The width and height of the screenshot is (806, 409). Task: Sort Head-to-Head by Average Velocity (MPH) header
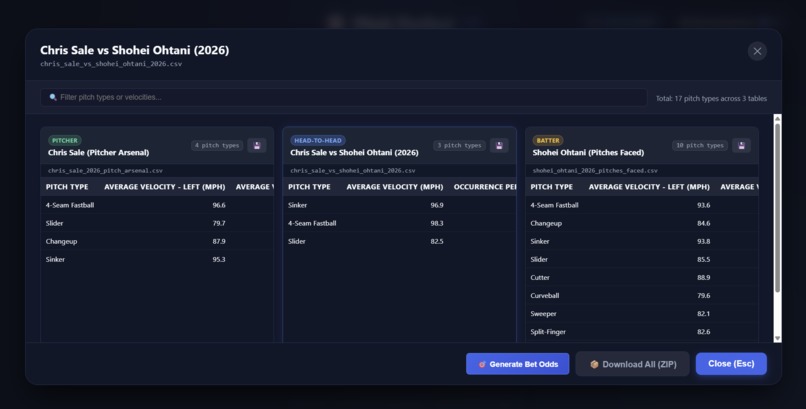(395, 187)
